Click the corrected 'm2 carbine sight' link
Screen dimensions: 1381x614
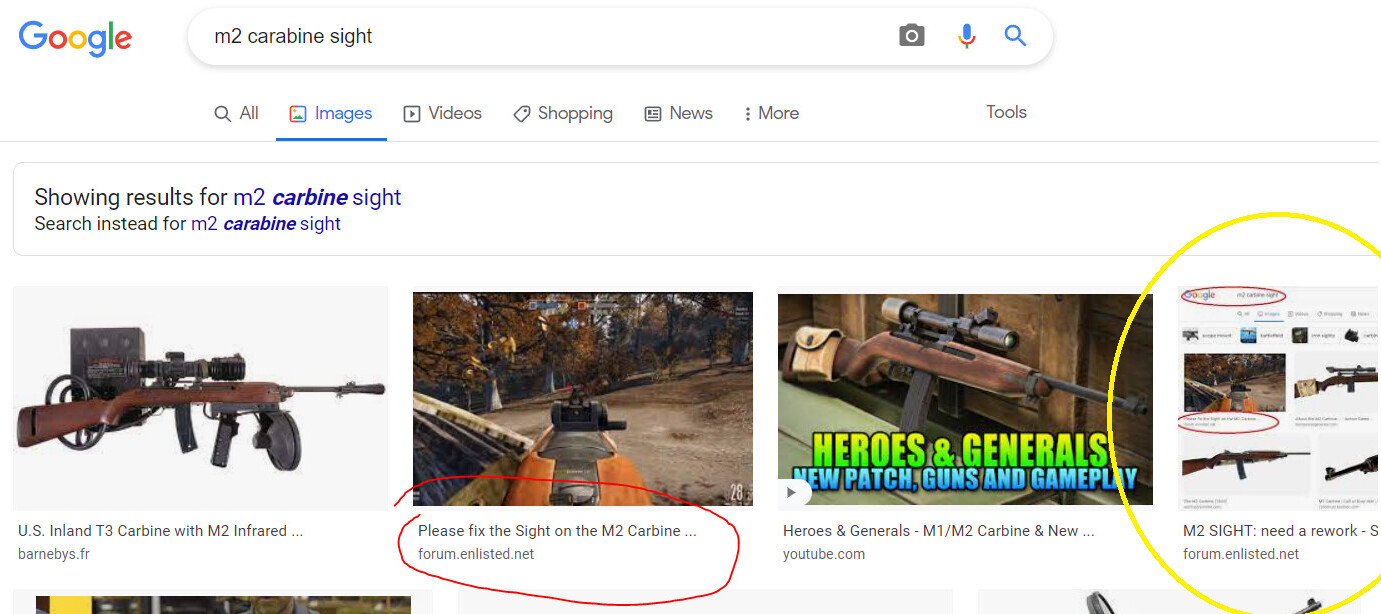pos(317,197)
